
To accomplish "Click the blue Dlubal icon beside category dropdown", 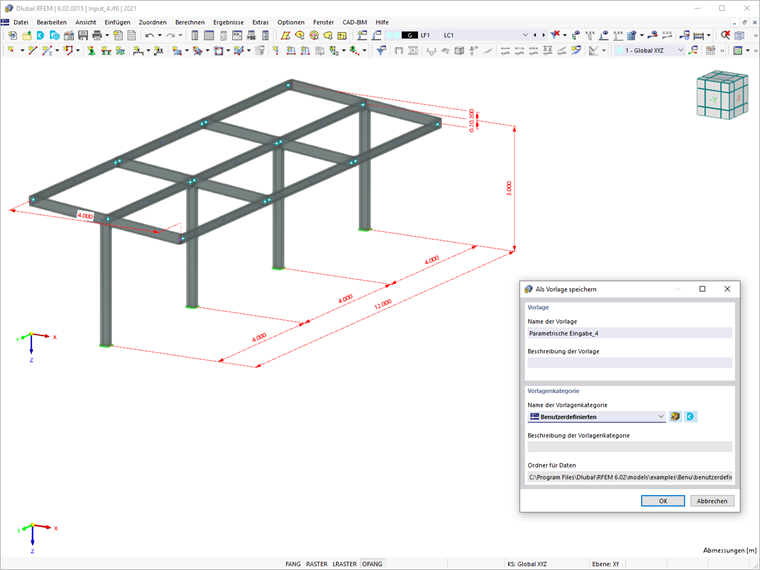I will (x=690, y=416).
